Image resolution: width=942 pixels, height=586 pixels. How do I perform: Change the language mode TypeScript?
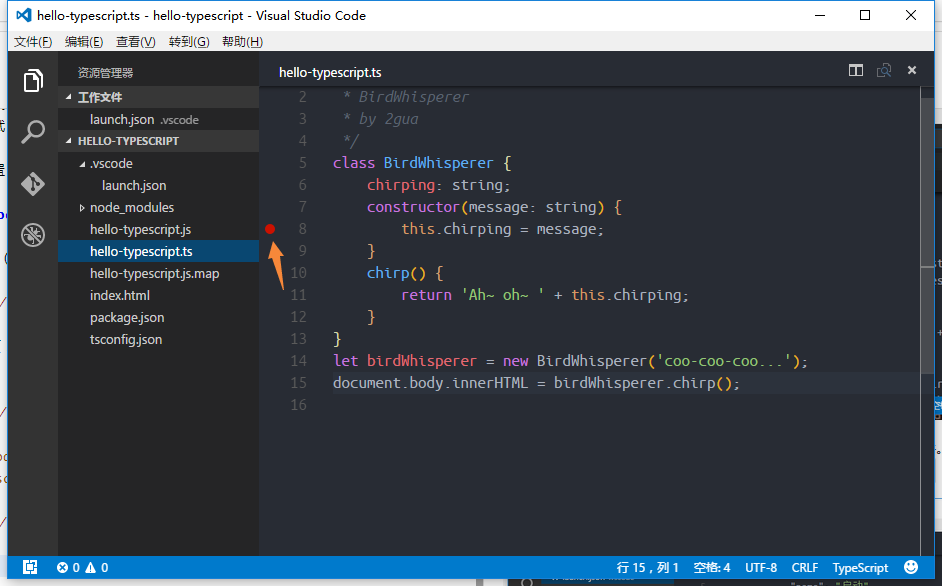[859, 567]
